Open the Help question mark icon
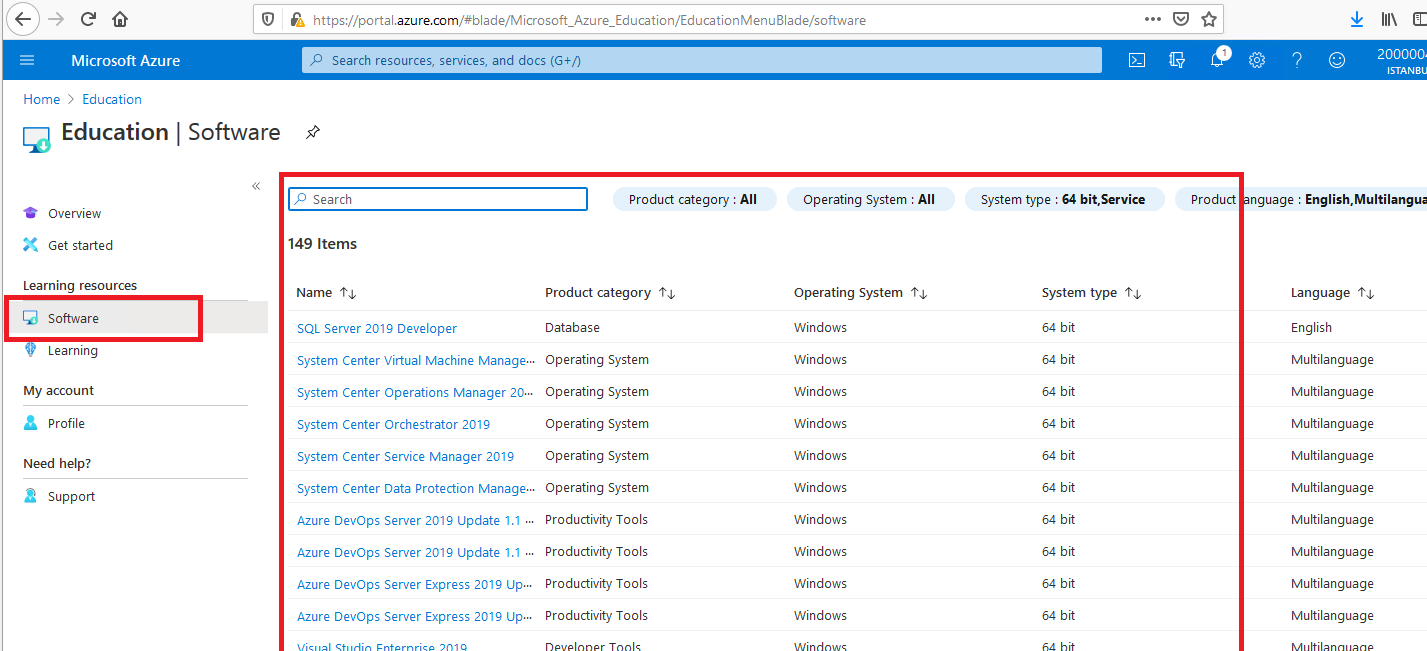1427x651 pixels. coord(1297,60)
